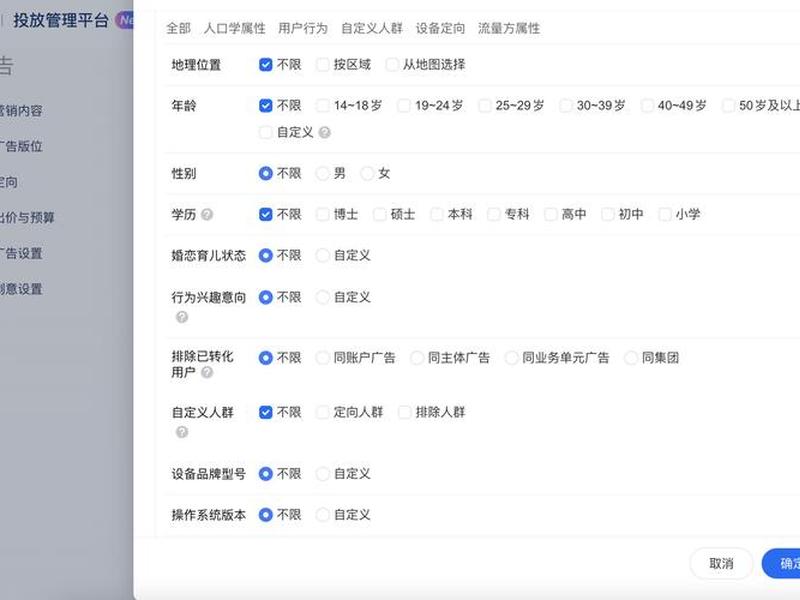
Task: Select age range 19~24岁
Action: point(404,106)
